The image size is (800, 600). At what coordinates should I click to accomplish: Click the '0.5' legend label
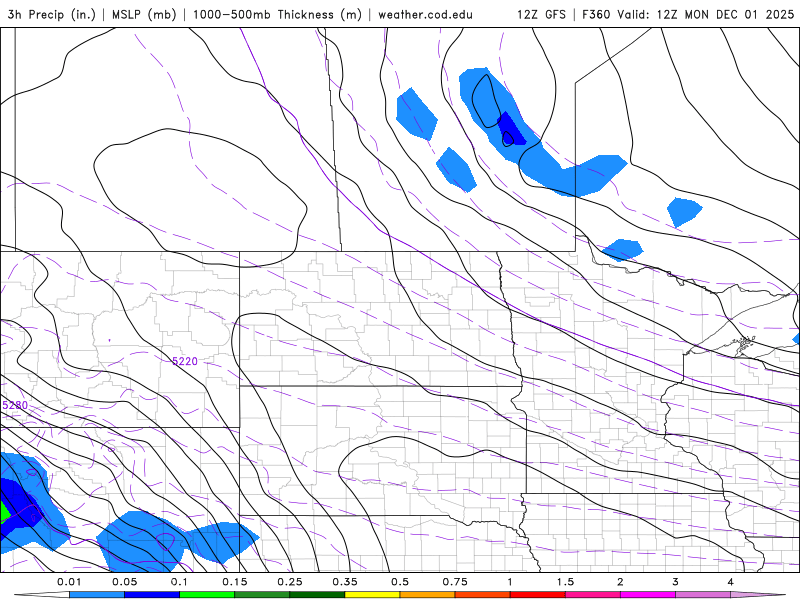[x=400, y=582]
